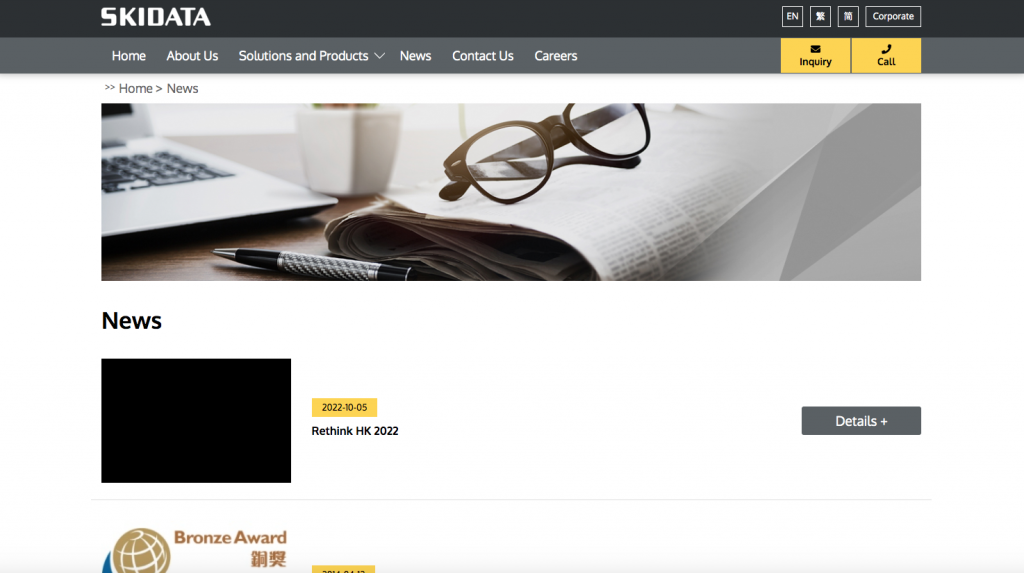Open the Corporate site link
1024x573 pixels.
tap(893, 16)
